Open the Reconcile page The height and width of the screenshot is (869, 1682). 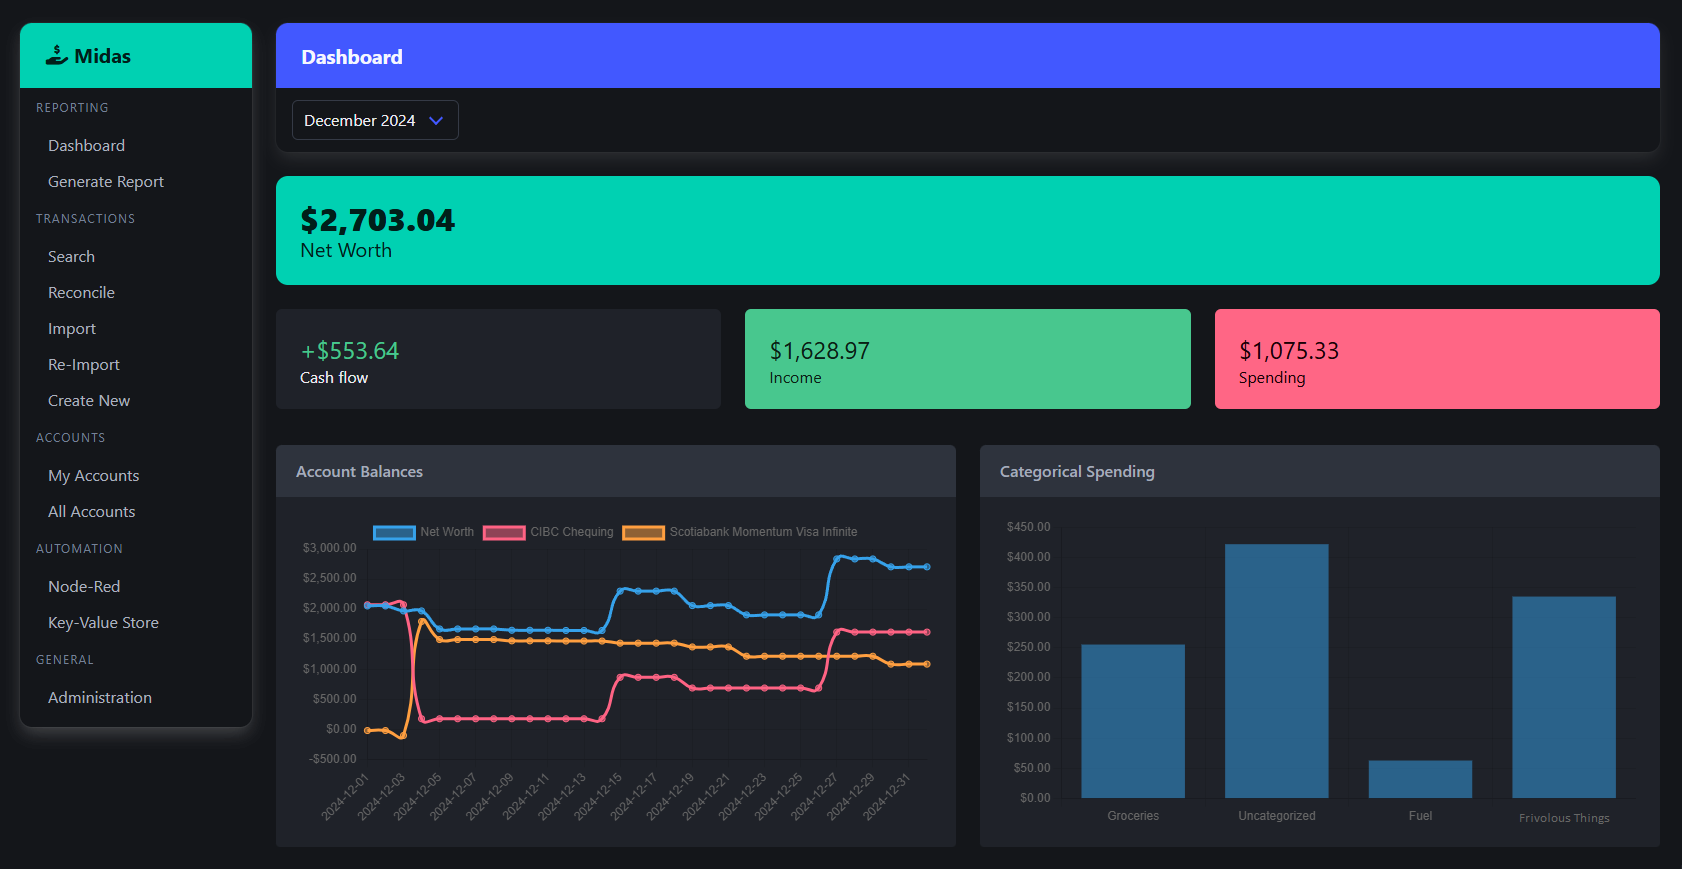pyautogui.click(x=81, y=293)
